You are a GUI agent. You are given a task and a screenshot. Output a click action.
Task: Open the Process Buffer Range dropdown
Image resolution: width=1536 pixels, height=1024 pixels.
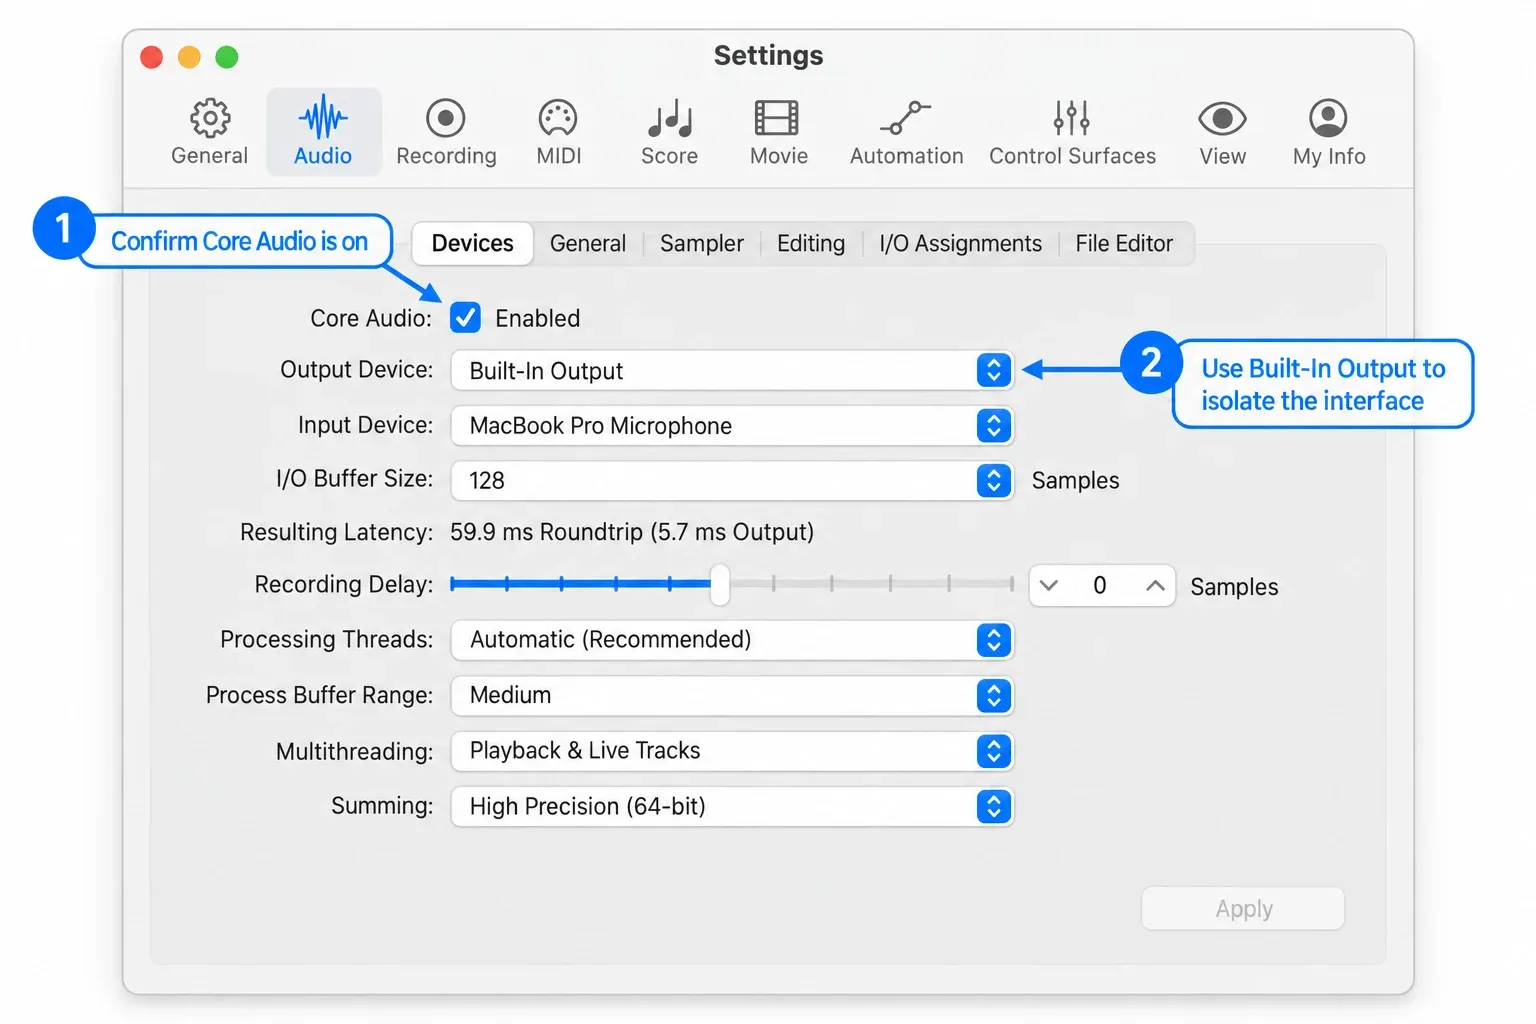point(732,696)
